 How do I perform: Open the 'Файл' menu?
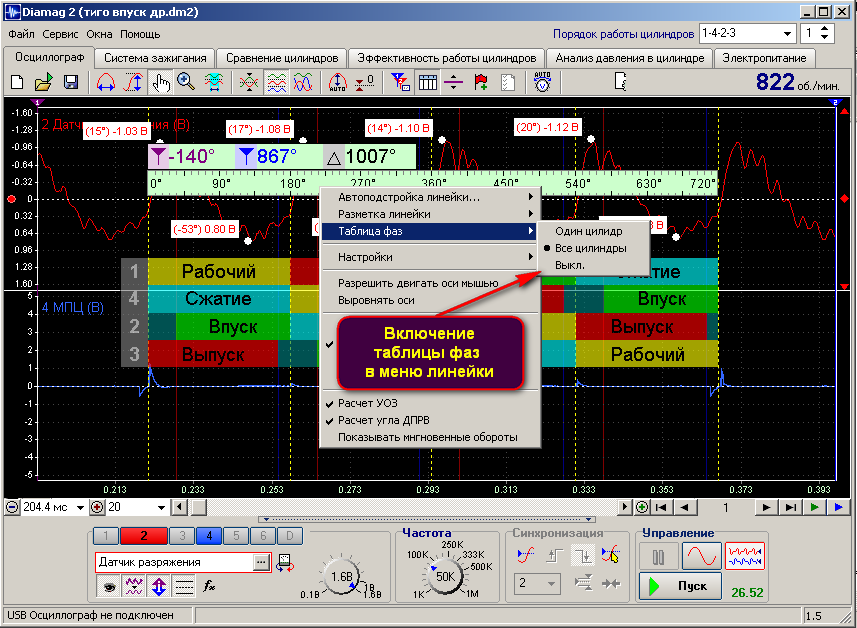pos(21,34)
